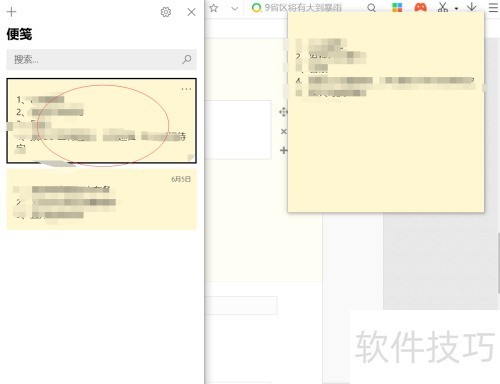This screenshot has height=384, width=500.
Task: Open Sticky Notes settings gear
Action: tap(166, 12)
